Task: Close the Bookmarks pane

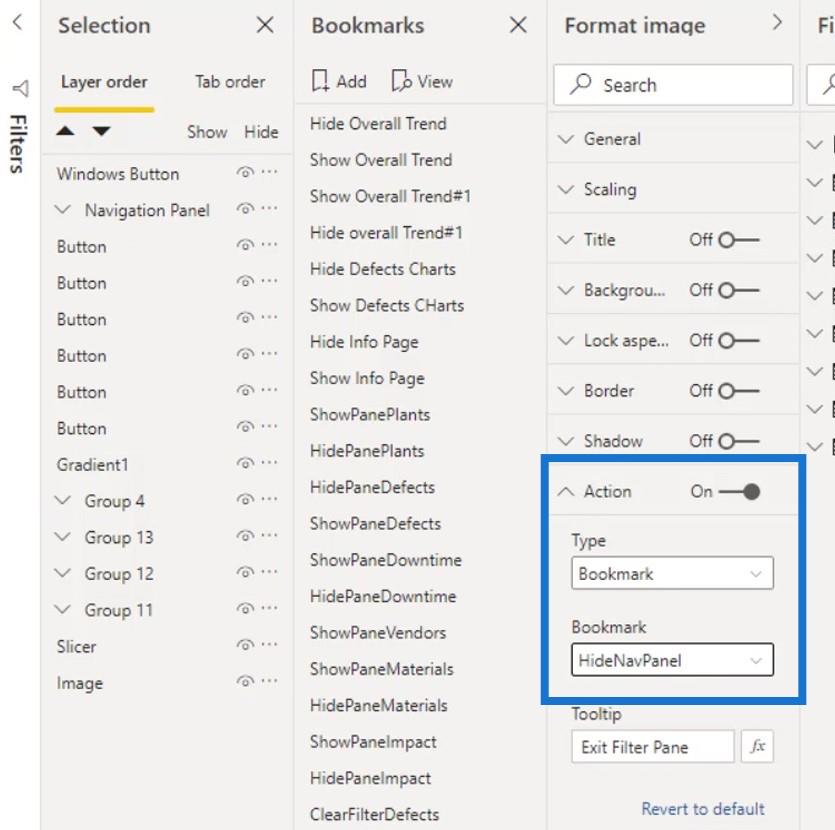Action: point(518,25)
